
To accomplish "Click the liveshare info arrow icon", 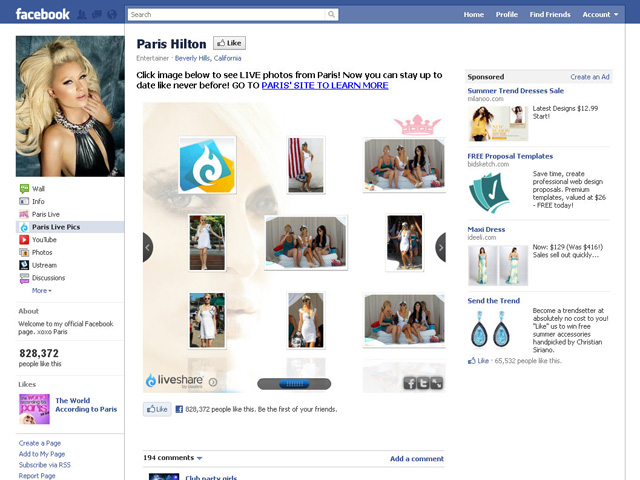I will coord(213,382).
